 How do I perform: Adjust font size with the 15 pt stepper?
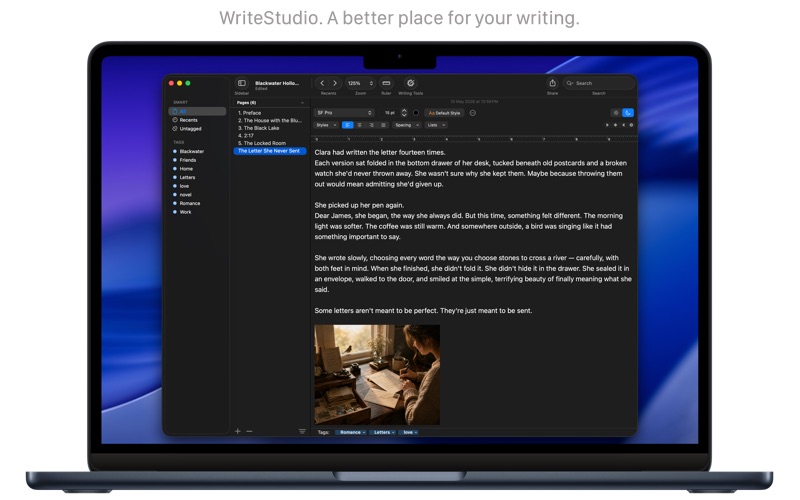click(404, 113)
